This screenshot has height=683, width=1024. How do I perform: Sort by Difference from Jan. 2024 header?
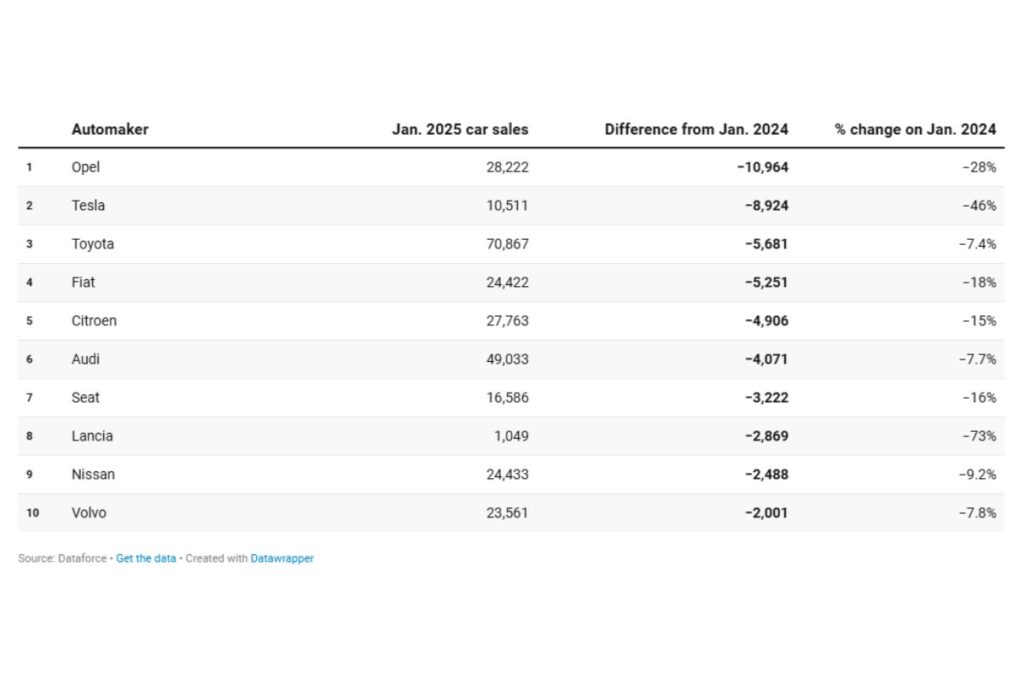(x=696, y=129)
